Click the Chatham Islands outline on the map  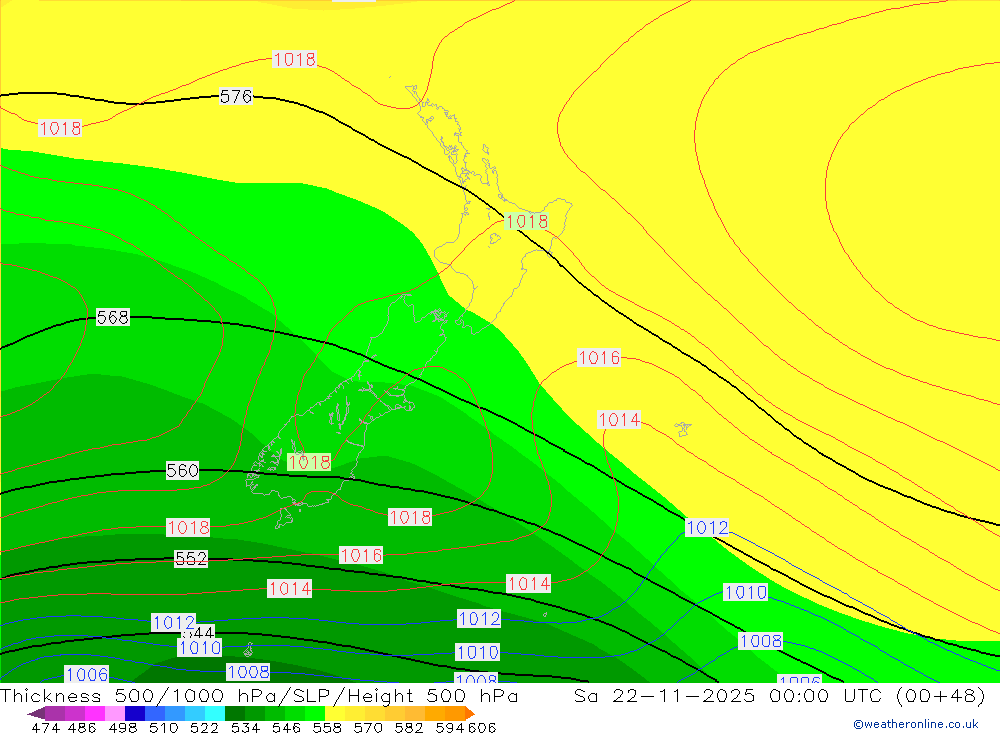click(x=683, y=428)
